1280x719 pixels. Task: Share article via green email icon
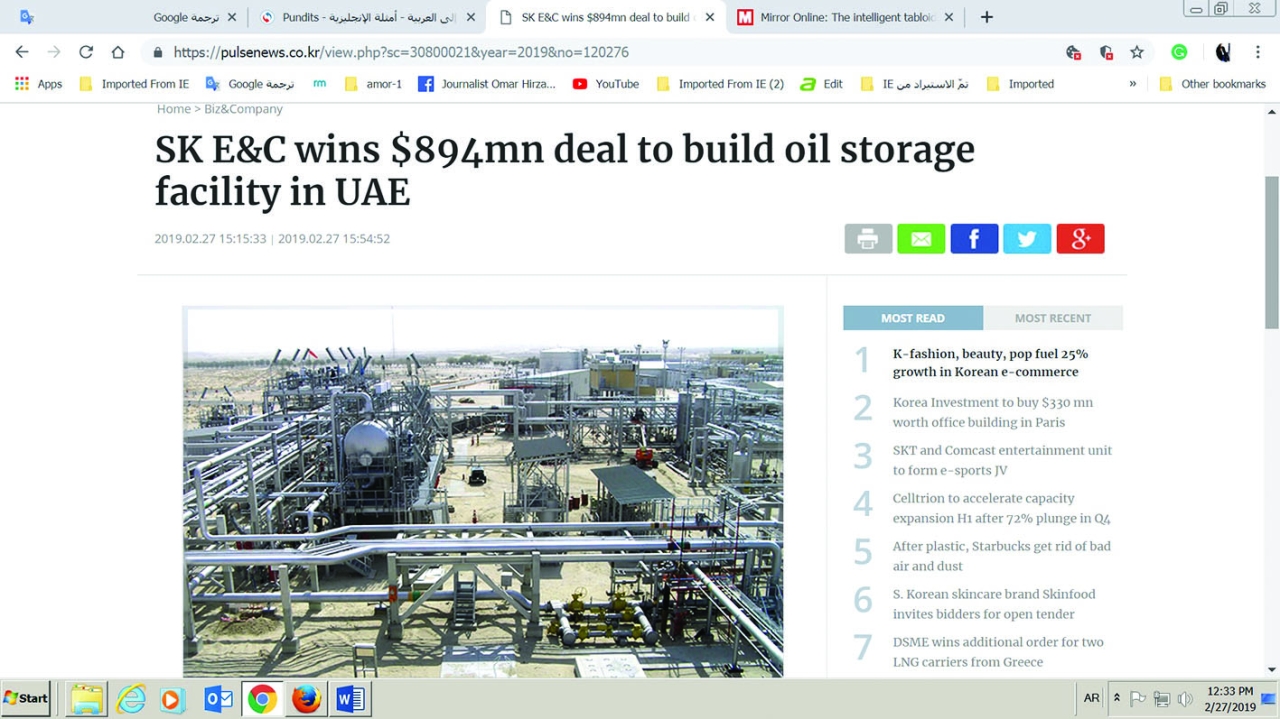[x=921, y=239]
